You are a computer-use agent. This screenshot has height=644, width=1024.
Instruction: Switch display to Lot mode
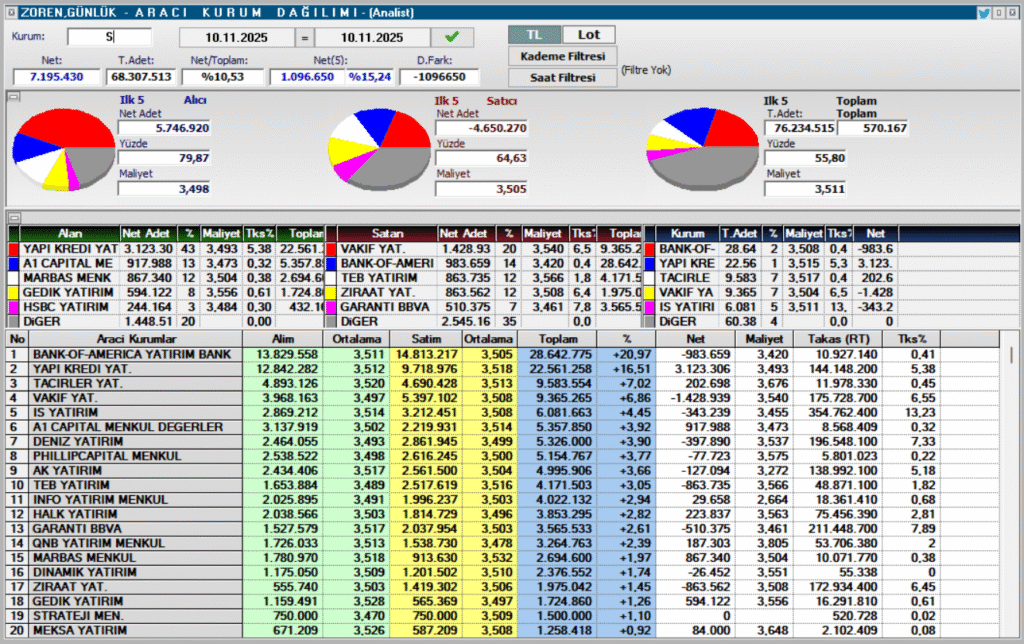[x=589, y=35]
